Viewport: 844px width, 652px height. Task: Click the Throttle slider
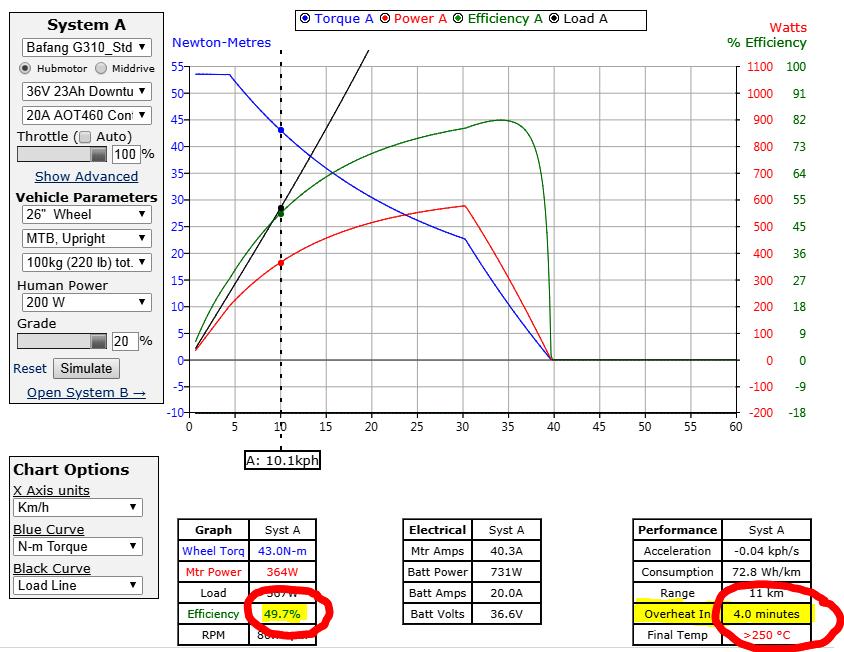pos(62,155)
